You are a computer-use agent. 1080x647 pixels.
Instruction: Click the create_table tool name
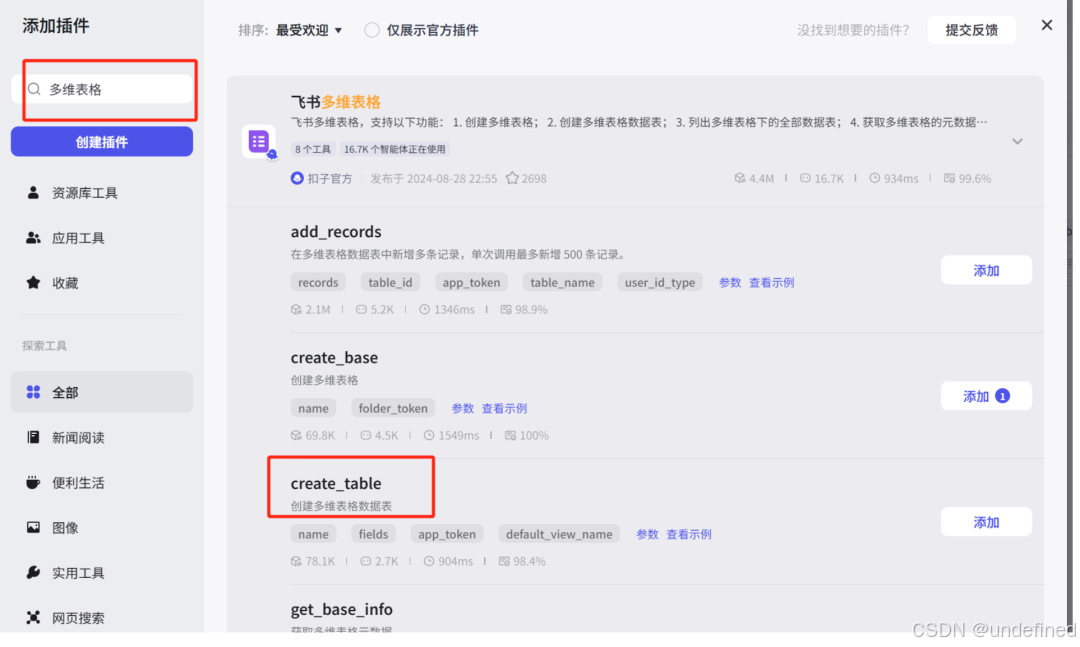(x=335, y=484)
